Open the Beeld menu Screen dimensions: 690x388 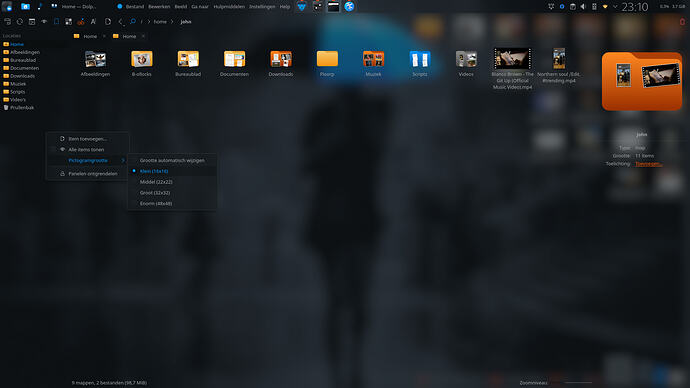181,7
